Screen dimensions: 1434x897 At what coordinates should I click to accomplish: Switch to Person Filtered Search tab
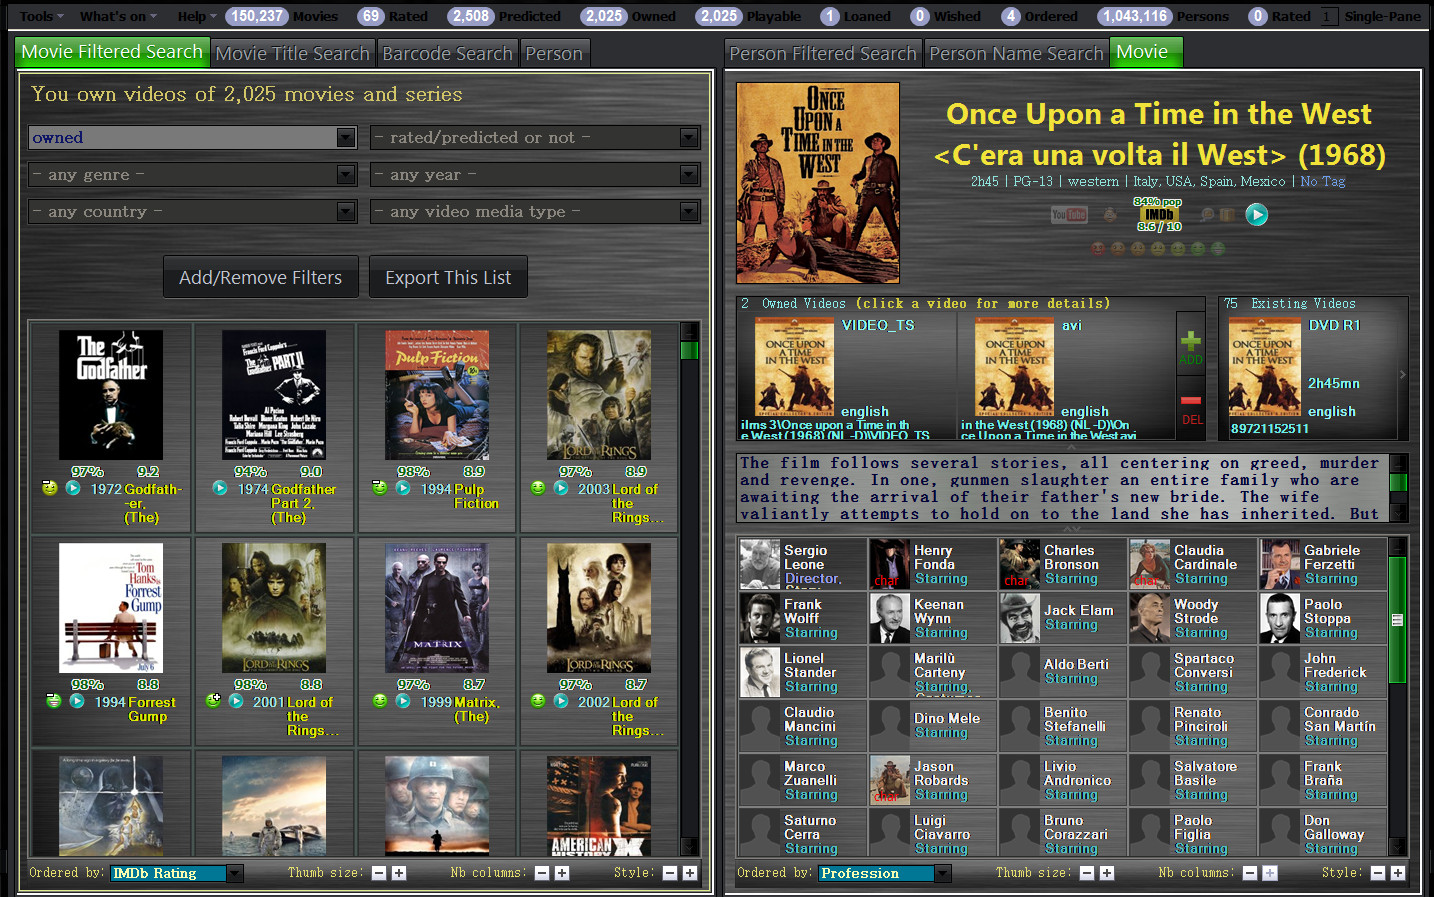pyautogui.click(x=823, y=53)
